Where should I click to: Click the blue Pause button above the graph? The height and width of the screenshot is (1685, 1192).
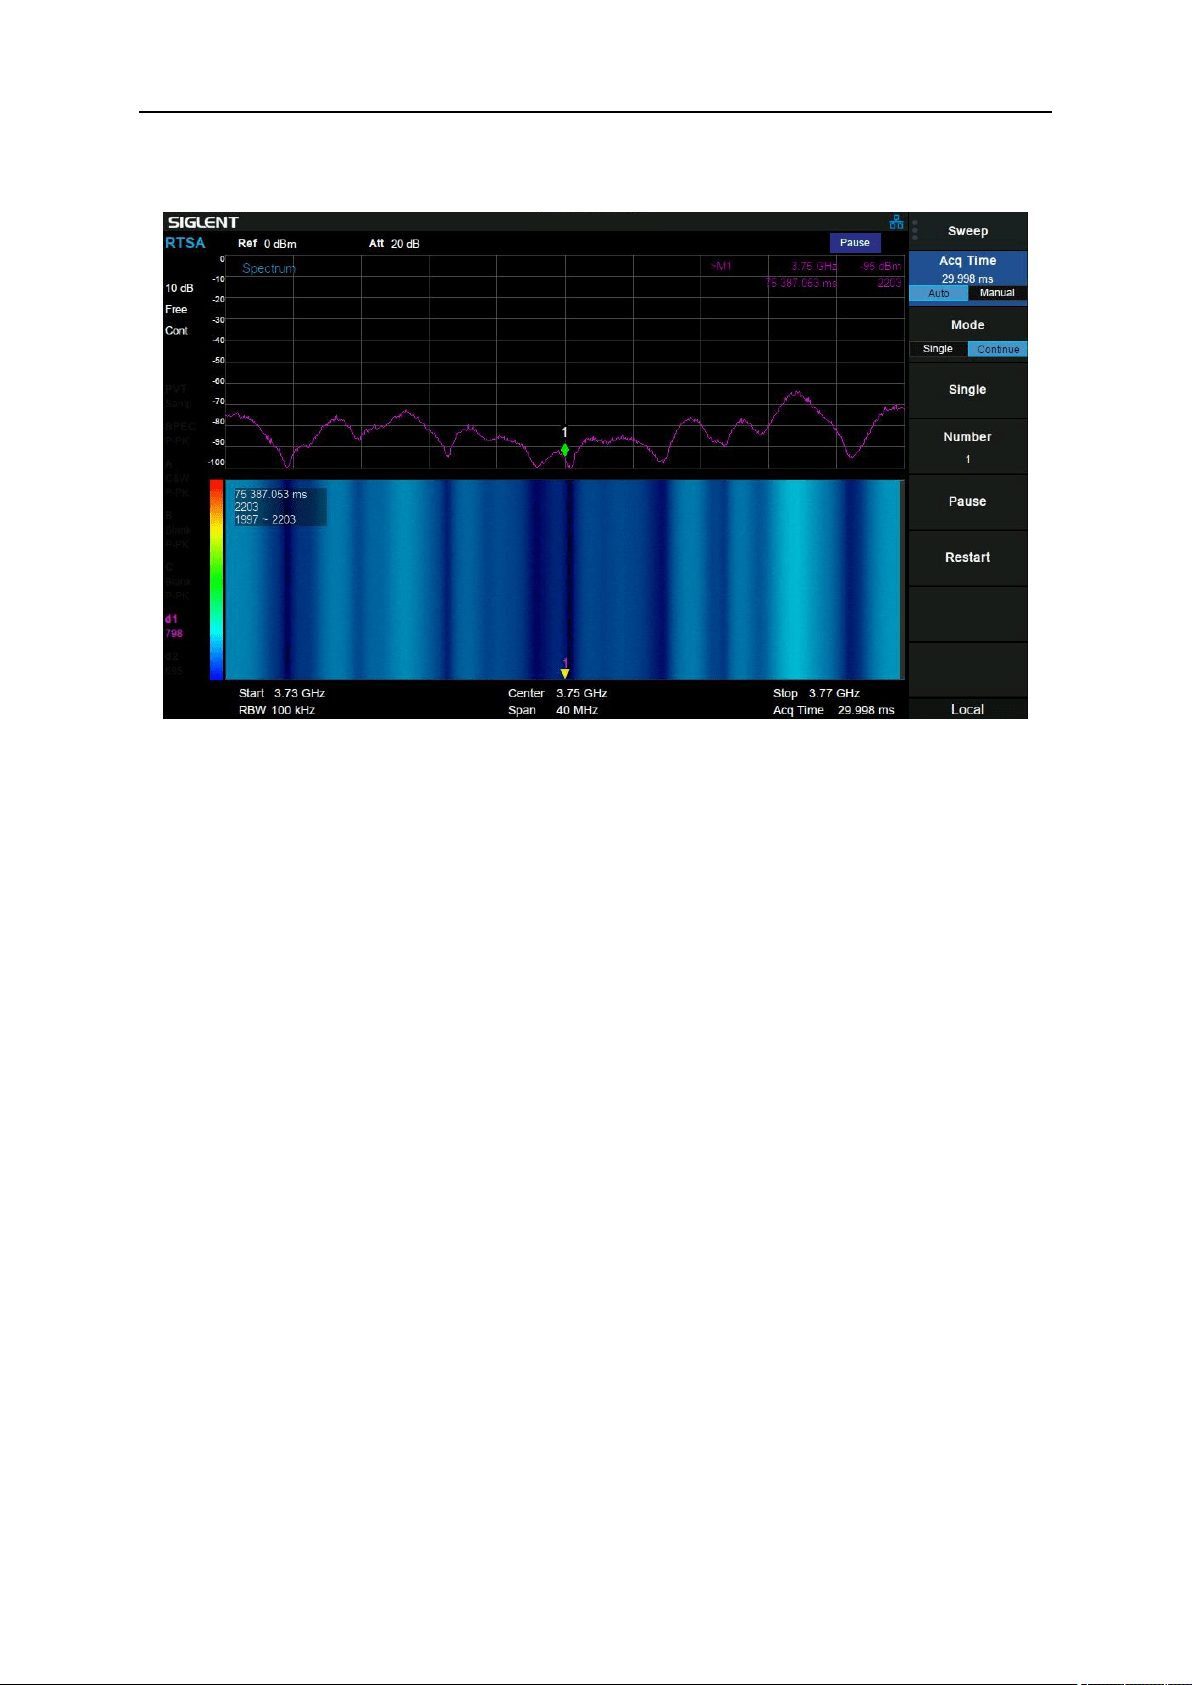pyautogui.click(x=855, y=243)
